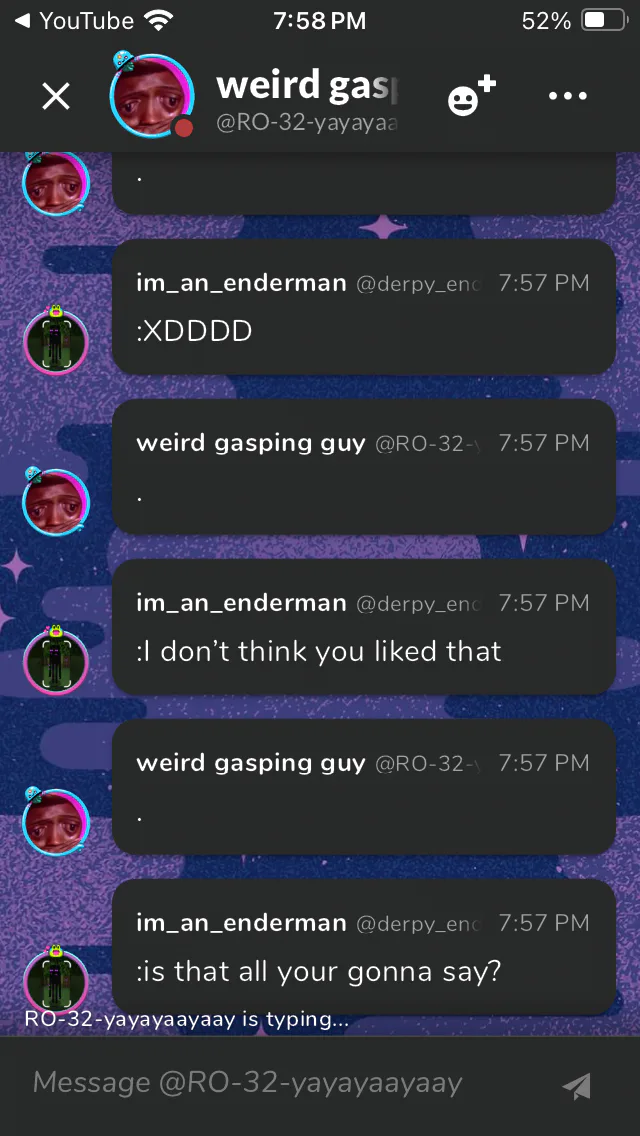Tap the enderman avatar beside 'I don't think you liked that'

(x=56, y=659)
